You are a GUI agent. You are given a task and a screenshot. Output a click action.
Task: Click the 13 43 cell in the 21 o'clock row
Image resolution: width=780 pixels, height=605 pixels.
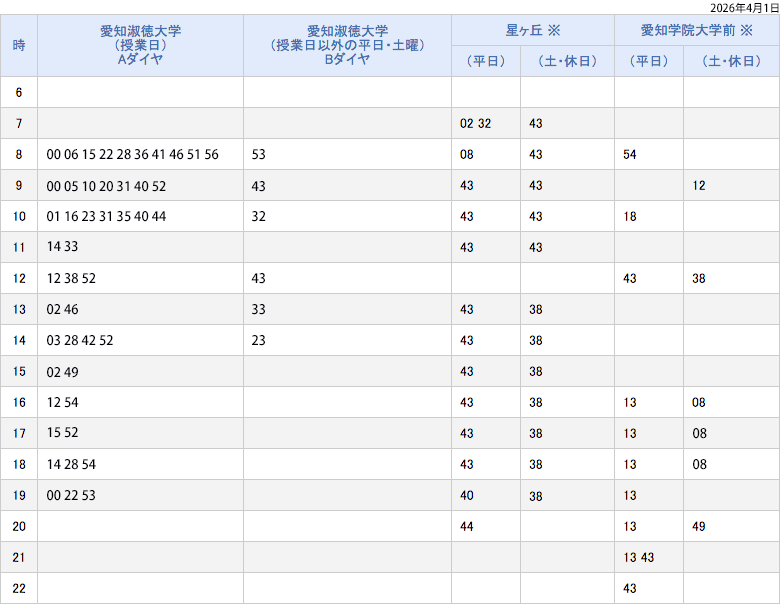pos(638,558)
